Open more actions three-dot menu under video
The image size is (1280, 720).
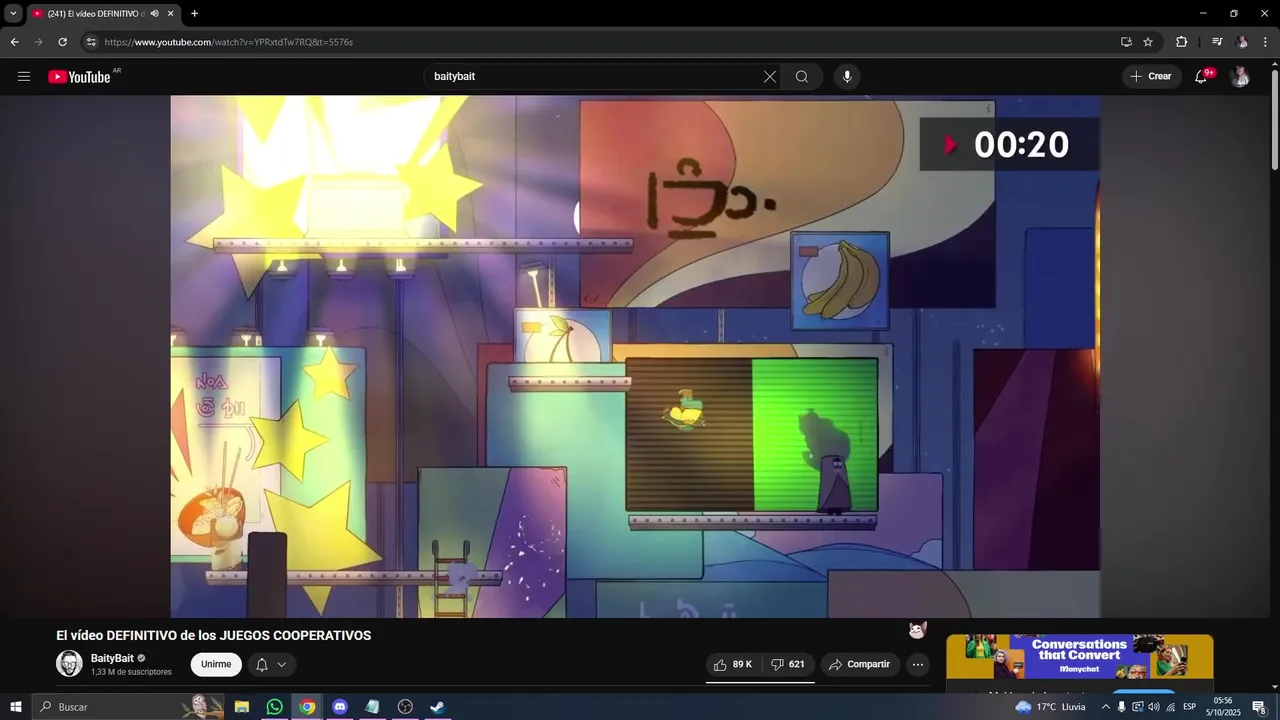918,664
